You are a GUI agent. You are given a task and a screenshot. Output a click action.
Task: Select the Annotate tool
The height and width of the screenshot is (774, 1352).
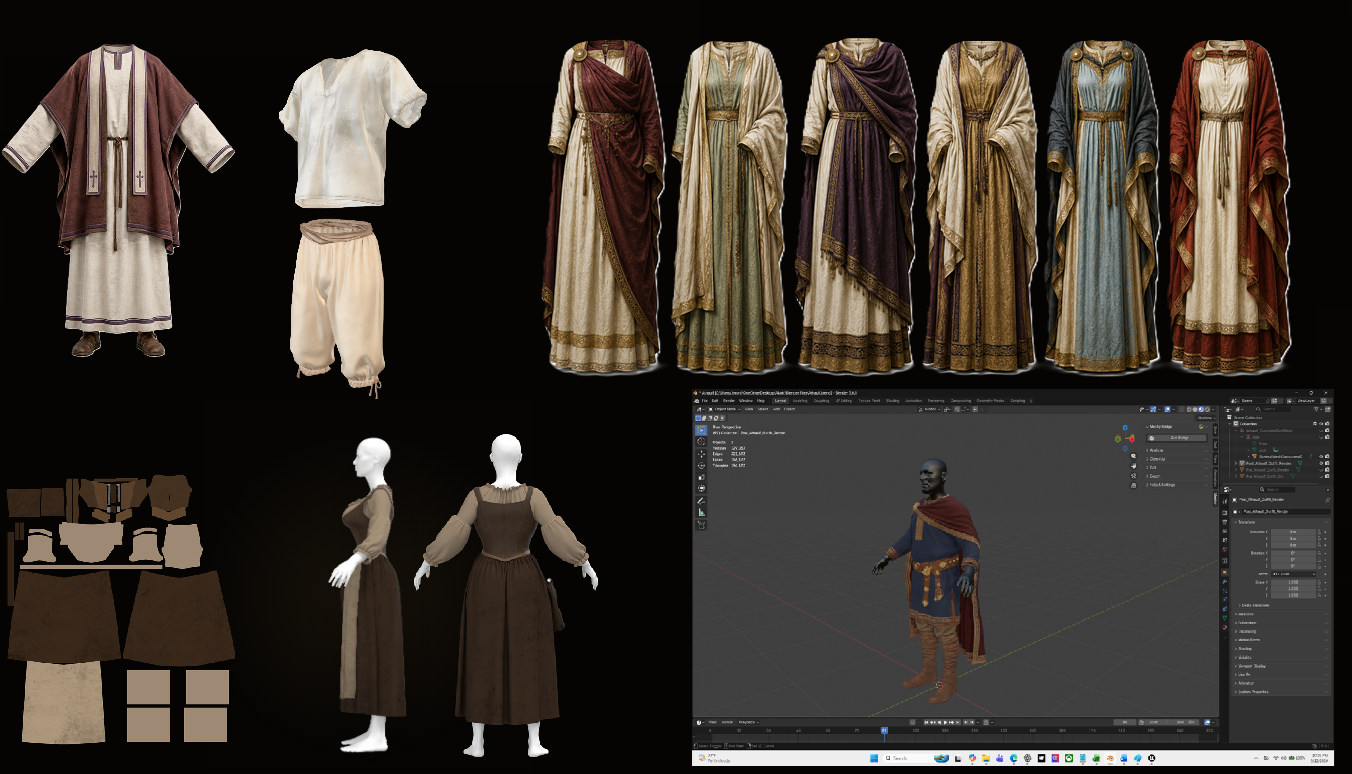[701, 501]
